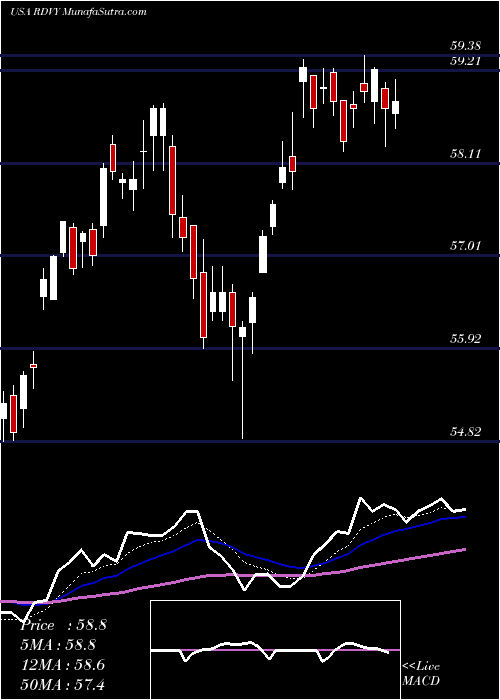Select the 59.21 price level label

[465, 61]
